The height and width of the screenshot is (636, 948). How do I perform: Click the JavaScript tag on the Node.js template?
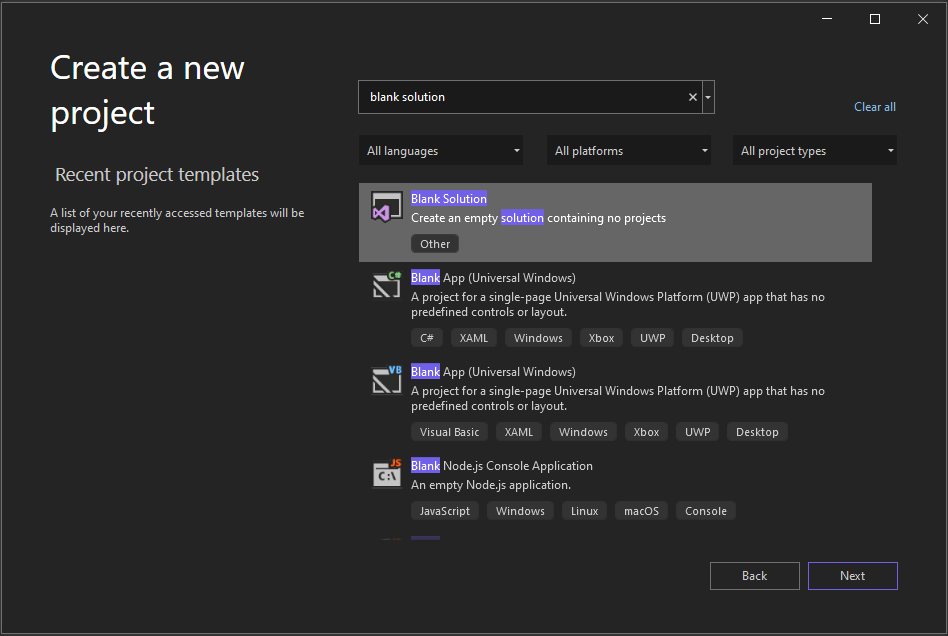click(444, 510)
